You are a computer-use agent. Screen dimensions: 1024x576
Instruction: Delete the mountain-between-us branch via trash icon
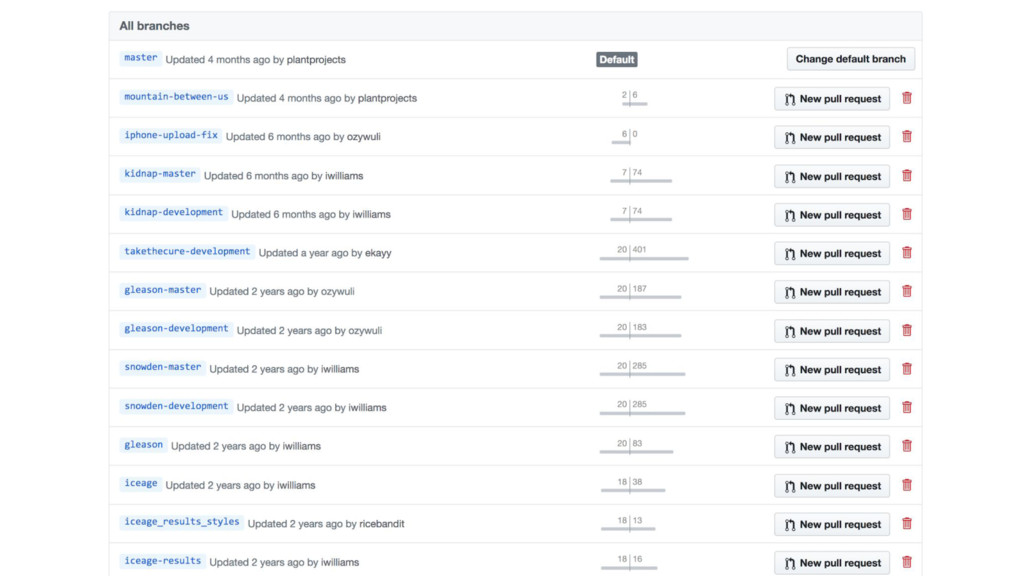906,98
